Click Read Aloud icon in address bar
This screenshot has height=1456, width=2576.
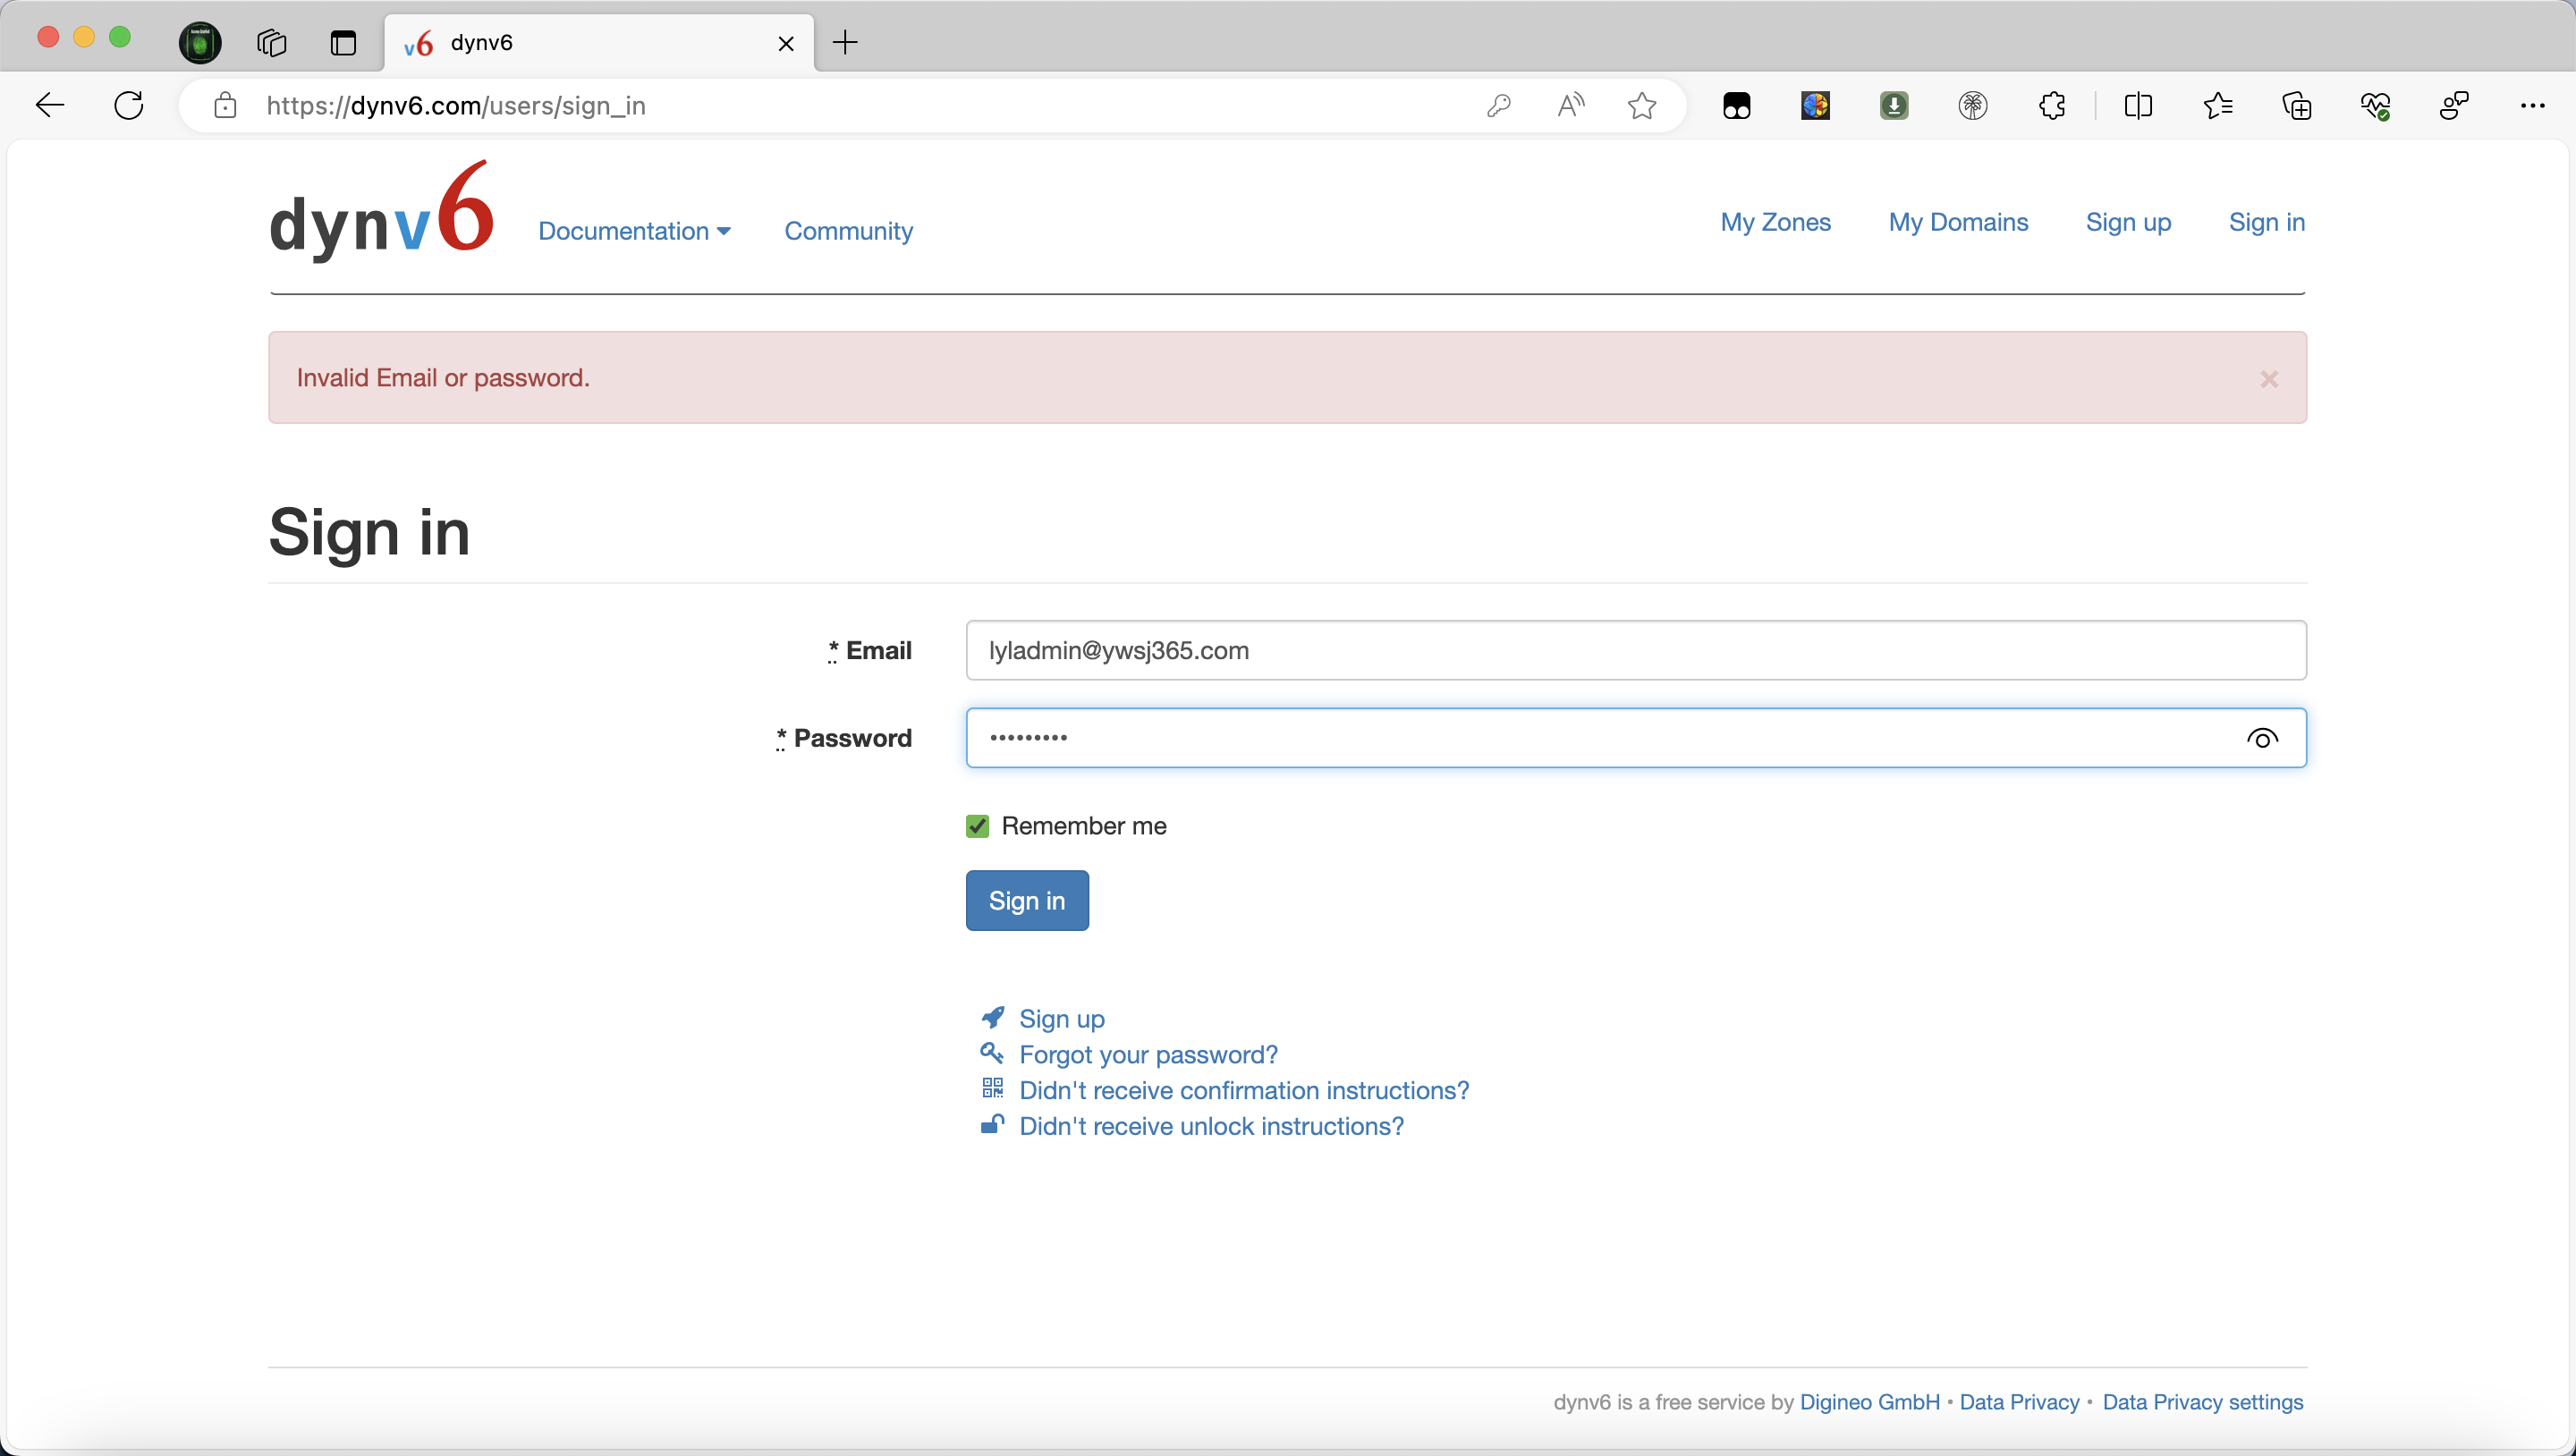(x=1570, y=105)
